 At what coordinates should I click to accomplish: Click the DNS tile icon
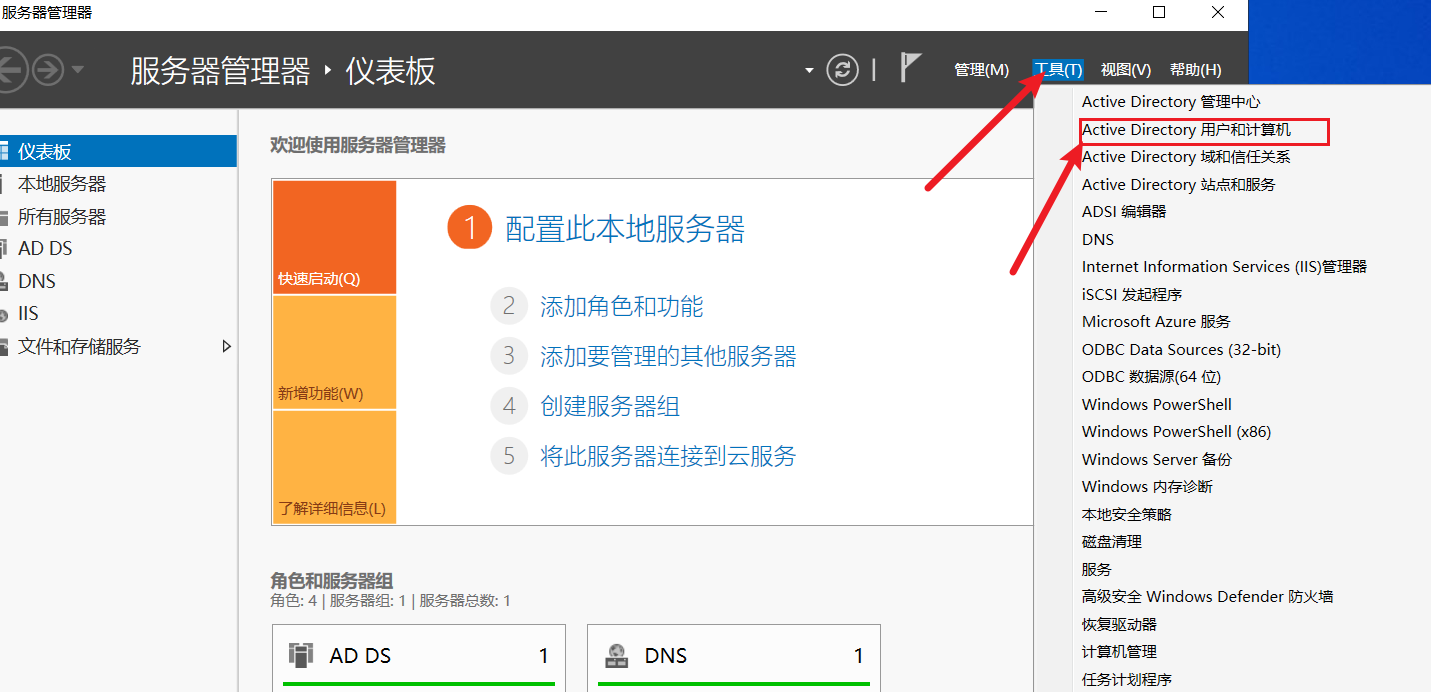coord(617,655)
